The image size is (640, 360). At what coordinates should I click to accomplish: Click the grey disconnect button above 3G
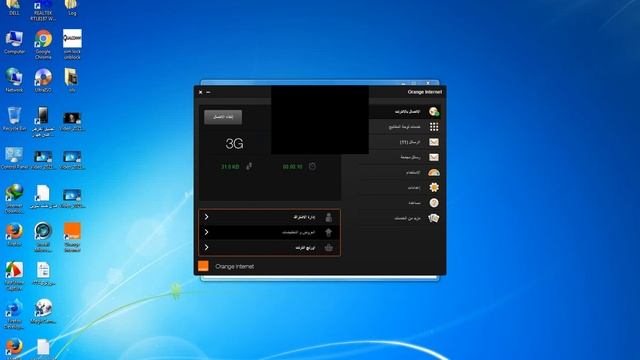point(223,117)
